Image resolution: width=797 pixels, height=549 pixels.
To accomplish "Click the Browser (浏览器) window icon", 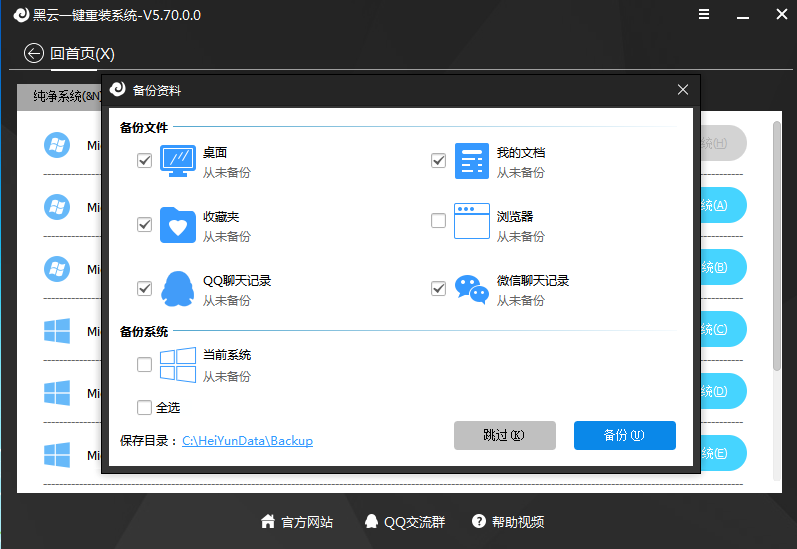I will tap(471, 222).
